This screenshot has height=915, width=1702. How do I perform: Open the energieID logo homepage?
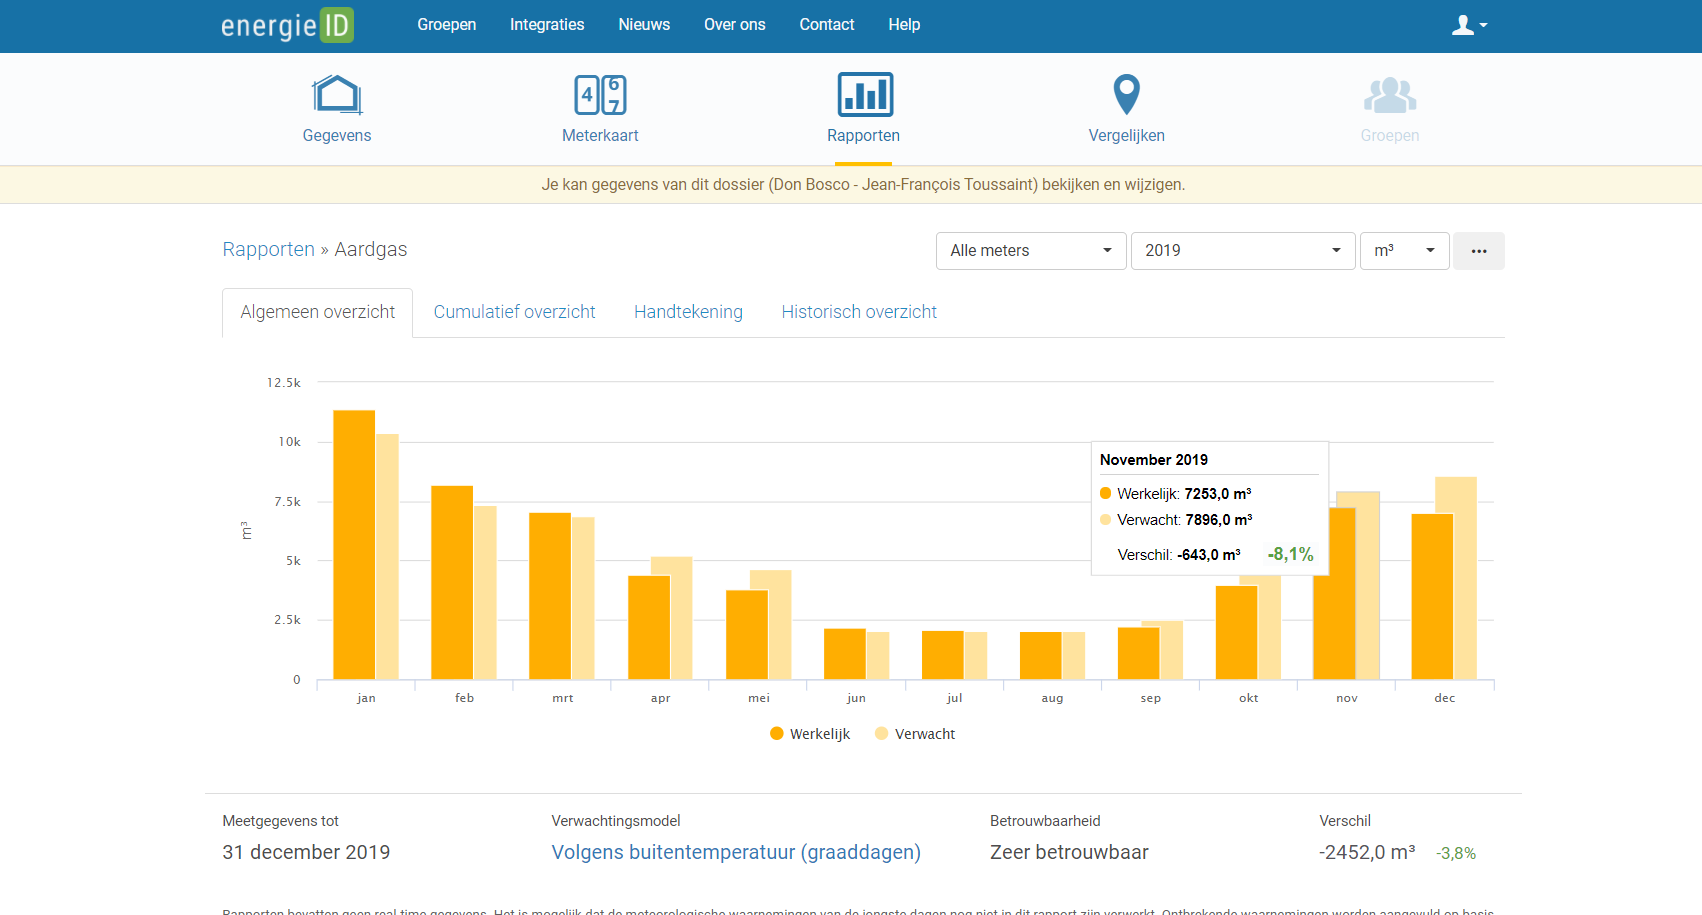(x=287, y=25)
